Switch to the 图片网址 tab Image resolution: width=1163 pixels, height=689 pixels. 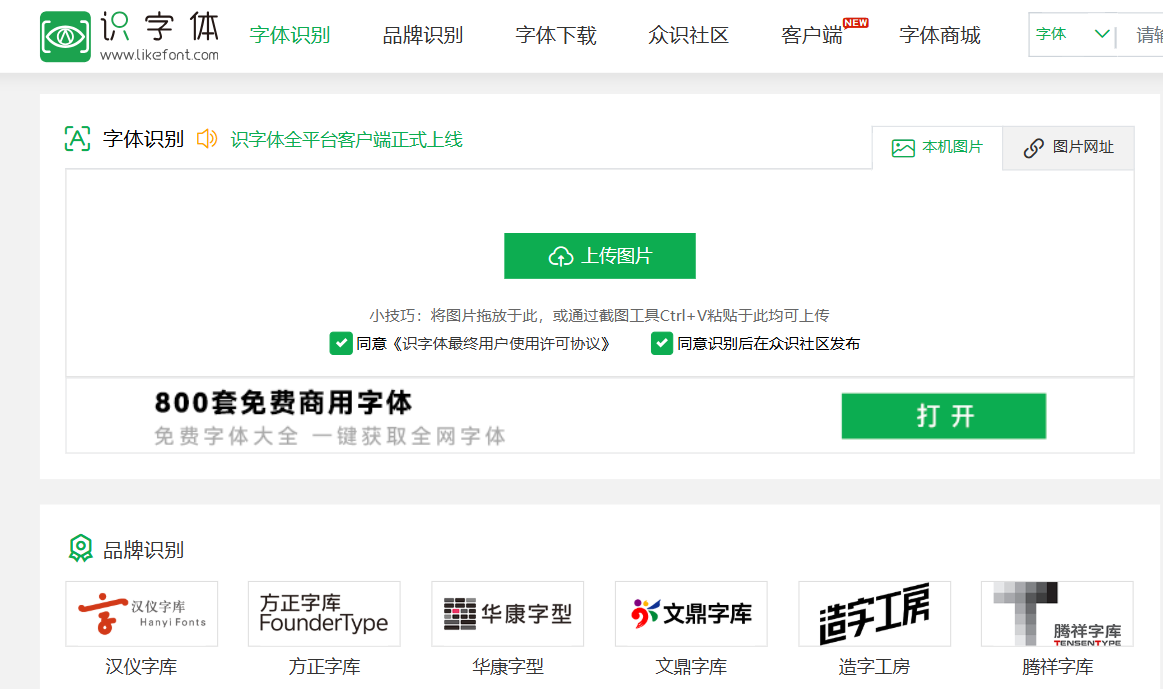(1068, 148)
